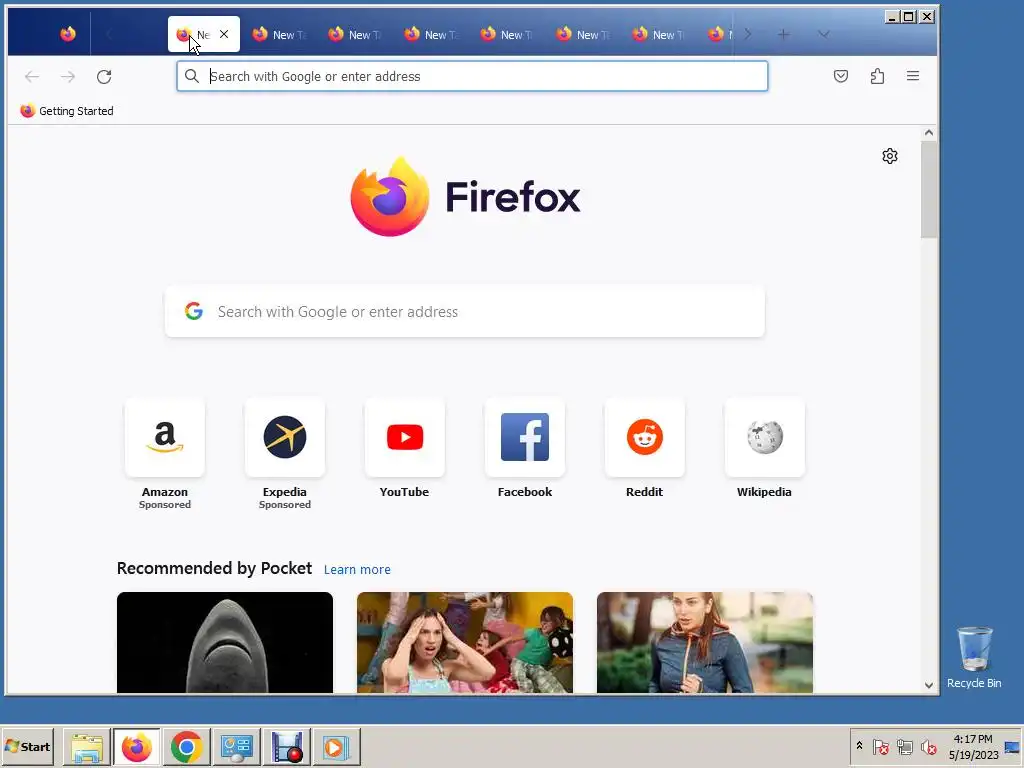The height and width of the screenshot is (768, 1024).
Task: Open the Firefox application menu
Action: (x=913, y=76)
